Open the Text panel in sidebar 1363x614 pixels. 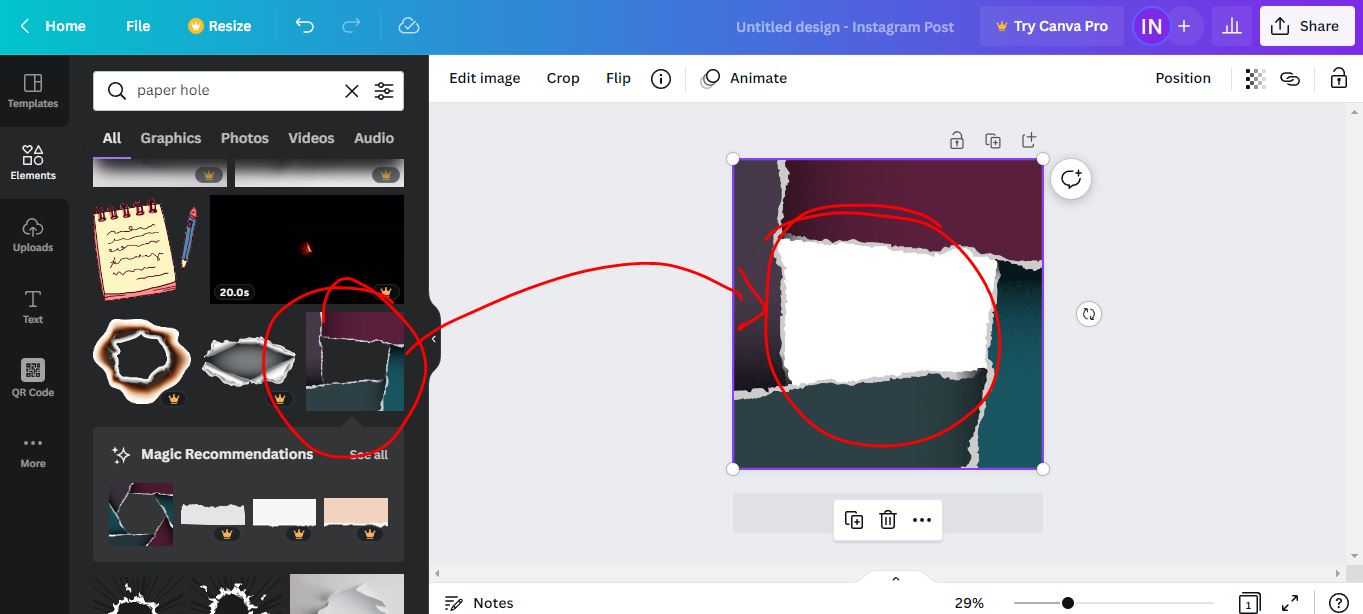(x=33, y=305)
